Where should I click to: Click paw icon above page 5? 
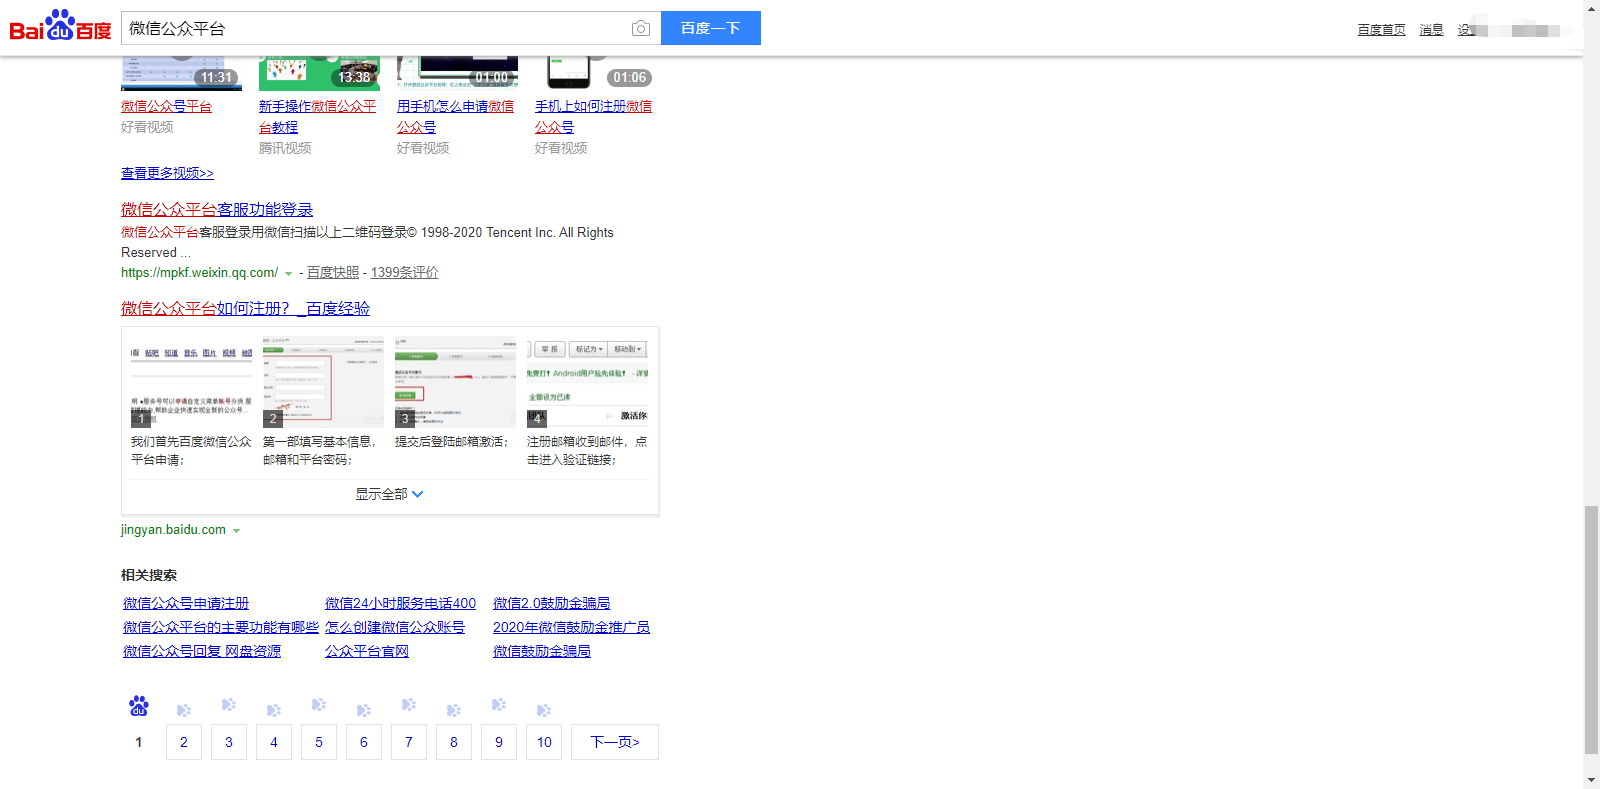click(319, 705)
